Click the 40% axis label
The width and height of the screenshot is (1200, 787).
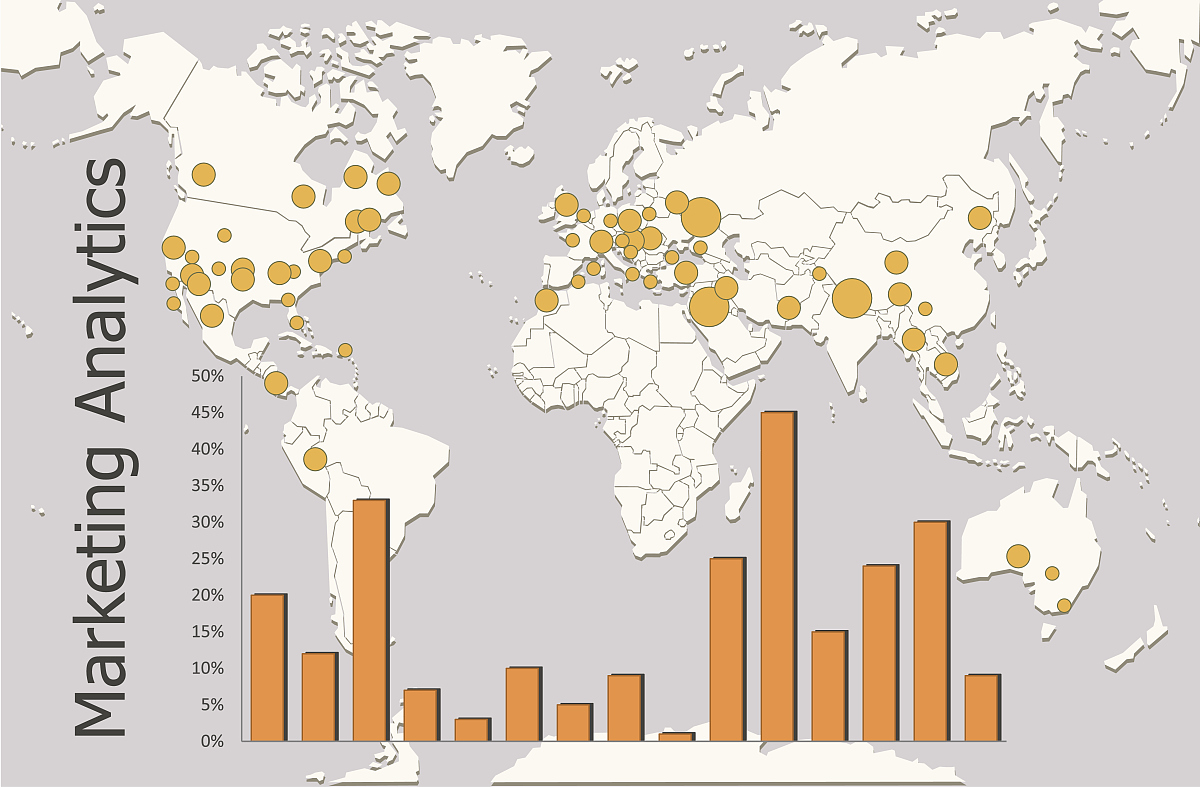[x=207, y=449]
